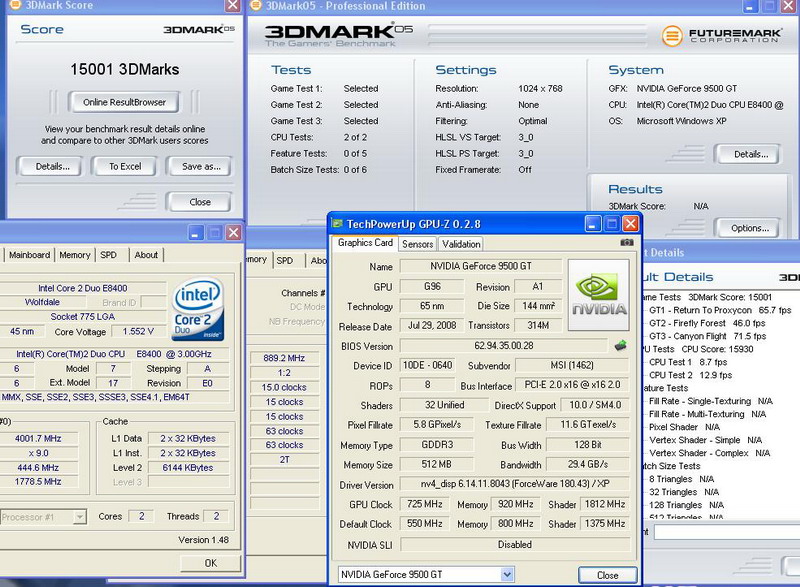Switch to the Sensors tab in GPU-Z
800x587 pixels.
coord(417,244)
